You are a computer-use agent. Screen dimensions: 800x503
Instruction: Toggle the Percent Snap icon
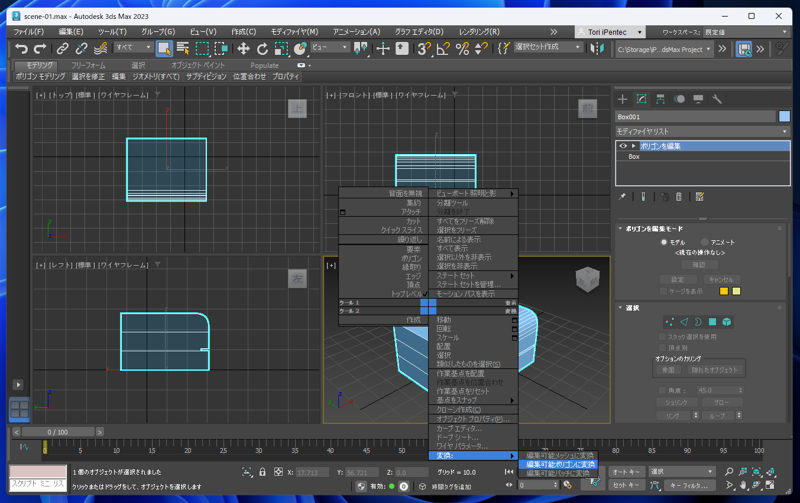462,49
